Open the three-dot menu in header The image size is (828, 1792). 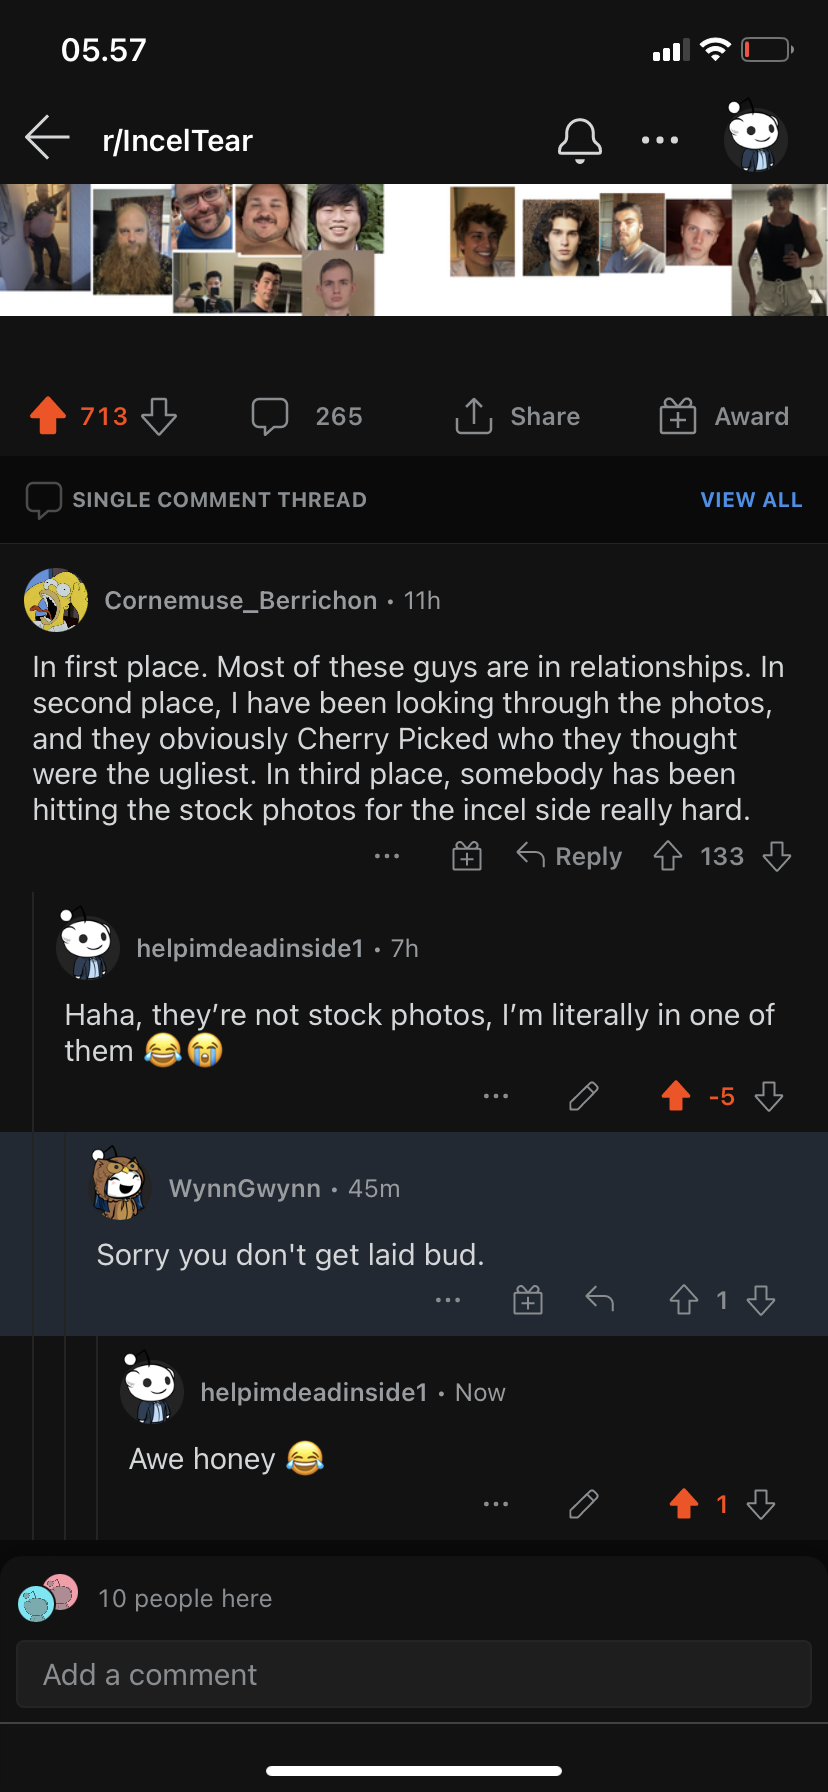660,140
